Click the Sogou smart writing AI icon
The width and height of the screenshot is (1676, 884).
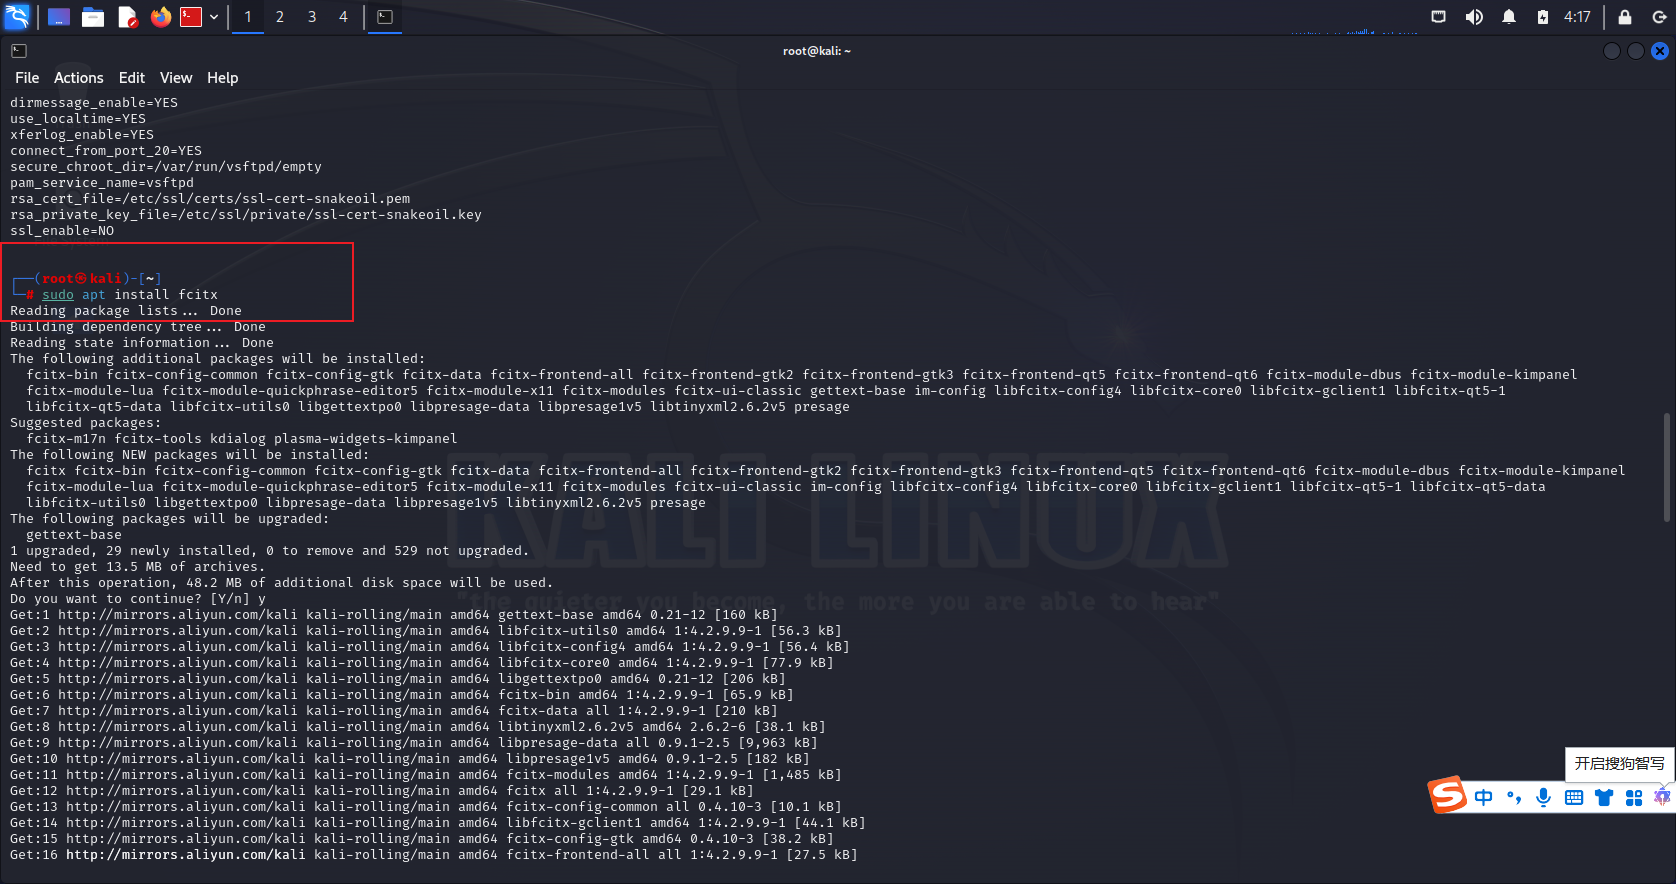[1662, 797]
